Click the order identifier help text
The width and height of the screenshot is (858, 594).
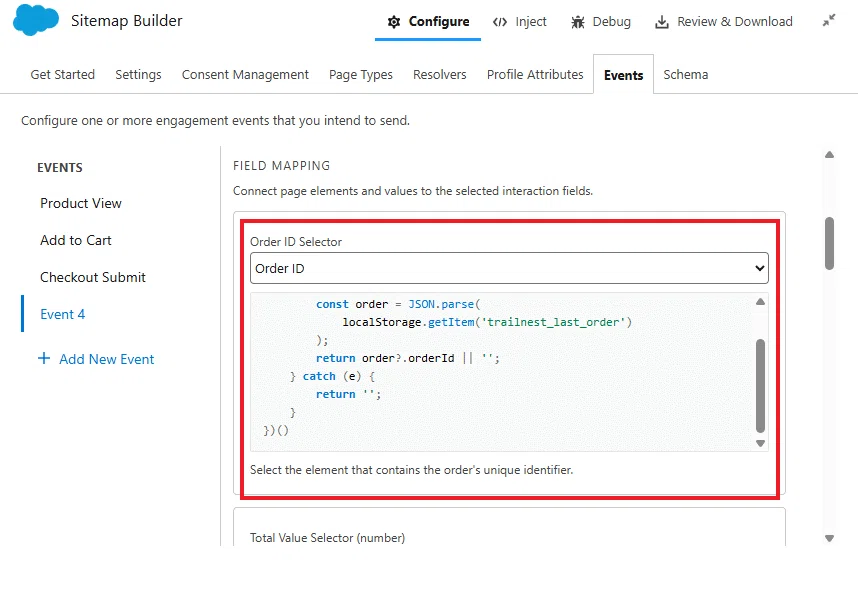click(x=411, y=470)
